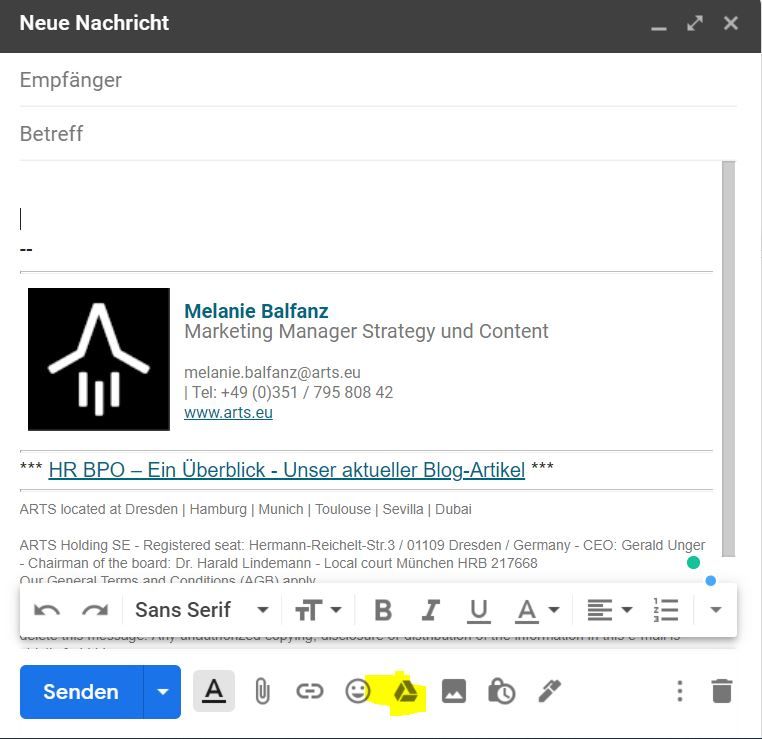Toggle italic formatting
This screenshot has width=762, height=739.
(431, 610)
